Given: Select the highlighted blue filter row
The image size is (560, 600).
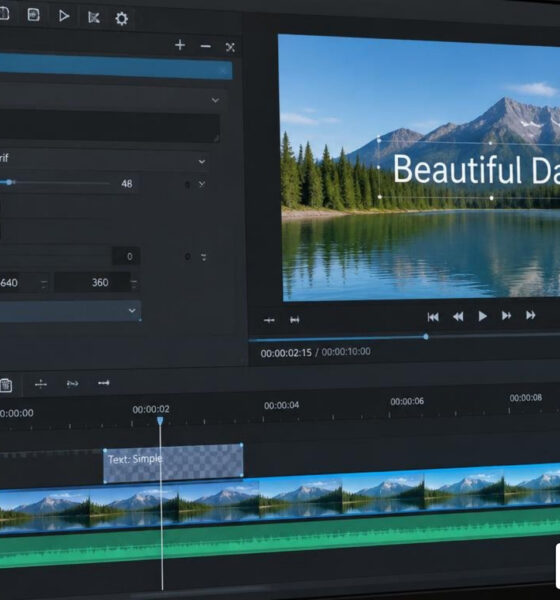Looking at the screenshot, I should 116,67.
